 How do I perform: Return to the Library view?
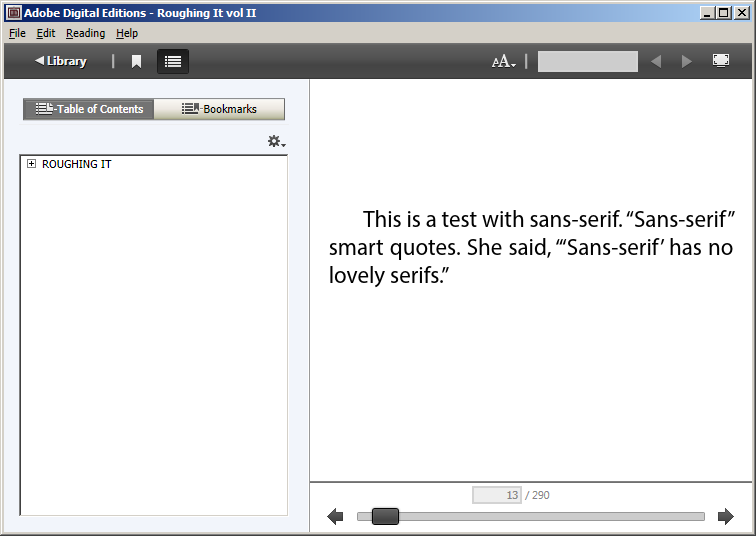click(61, 61)
